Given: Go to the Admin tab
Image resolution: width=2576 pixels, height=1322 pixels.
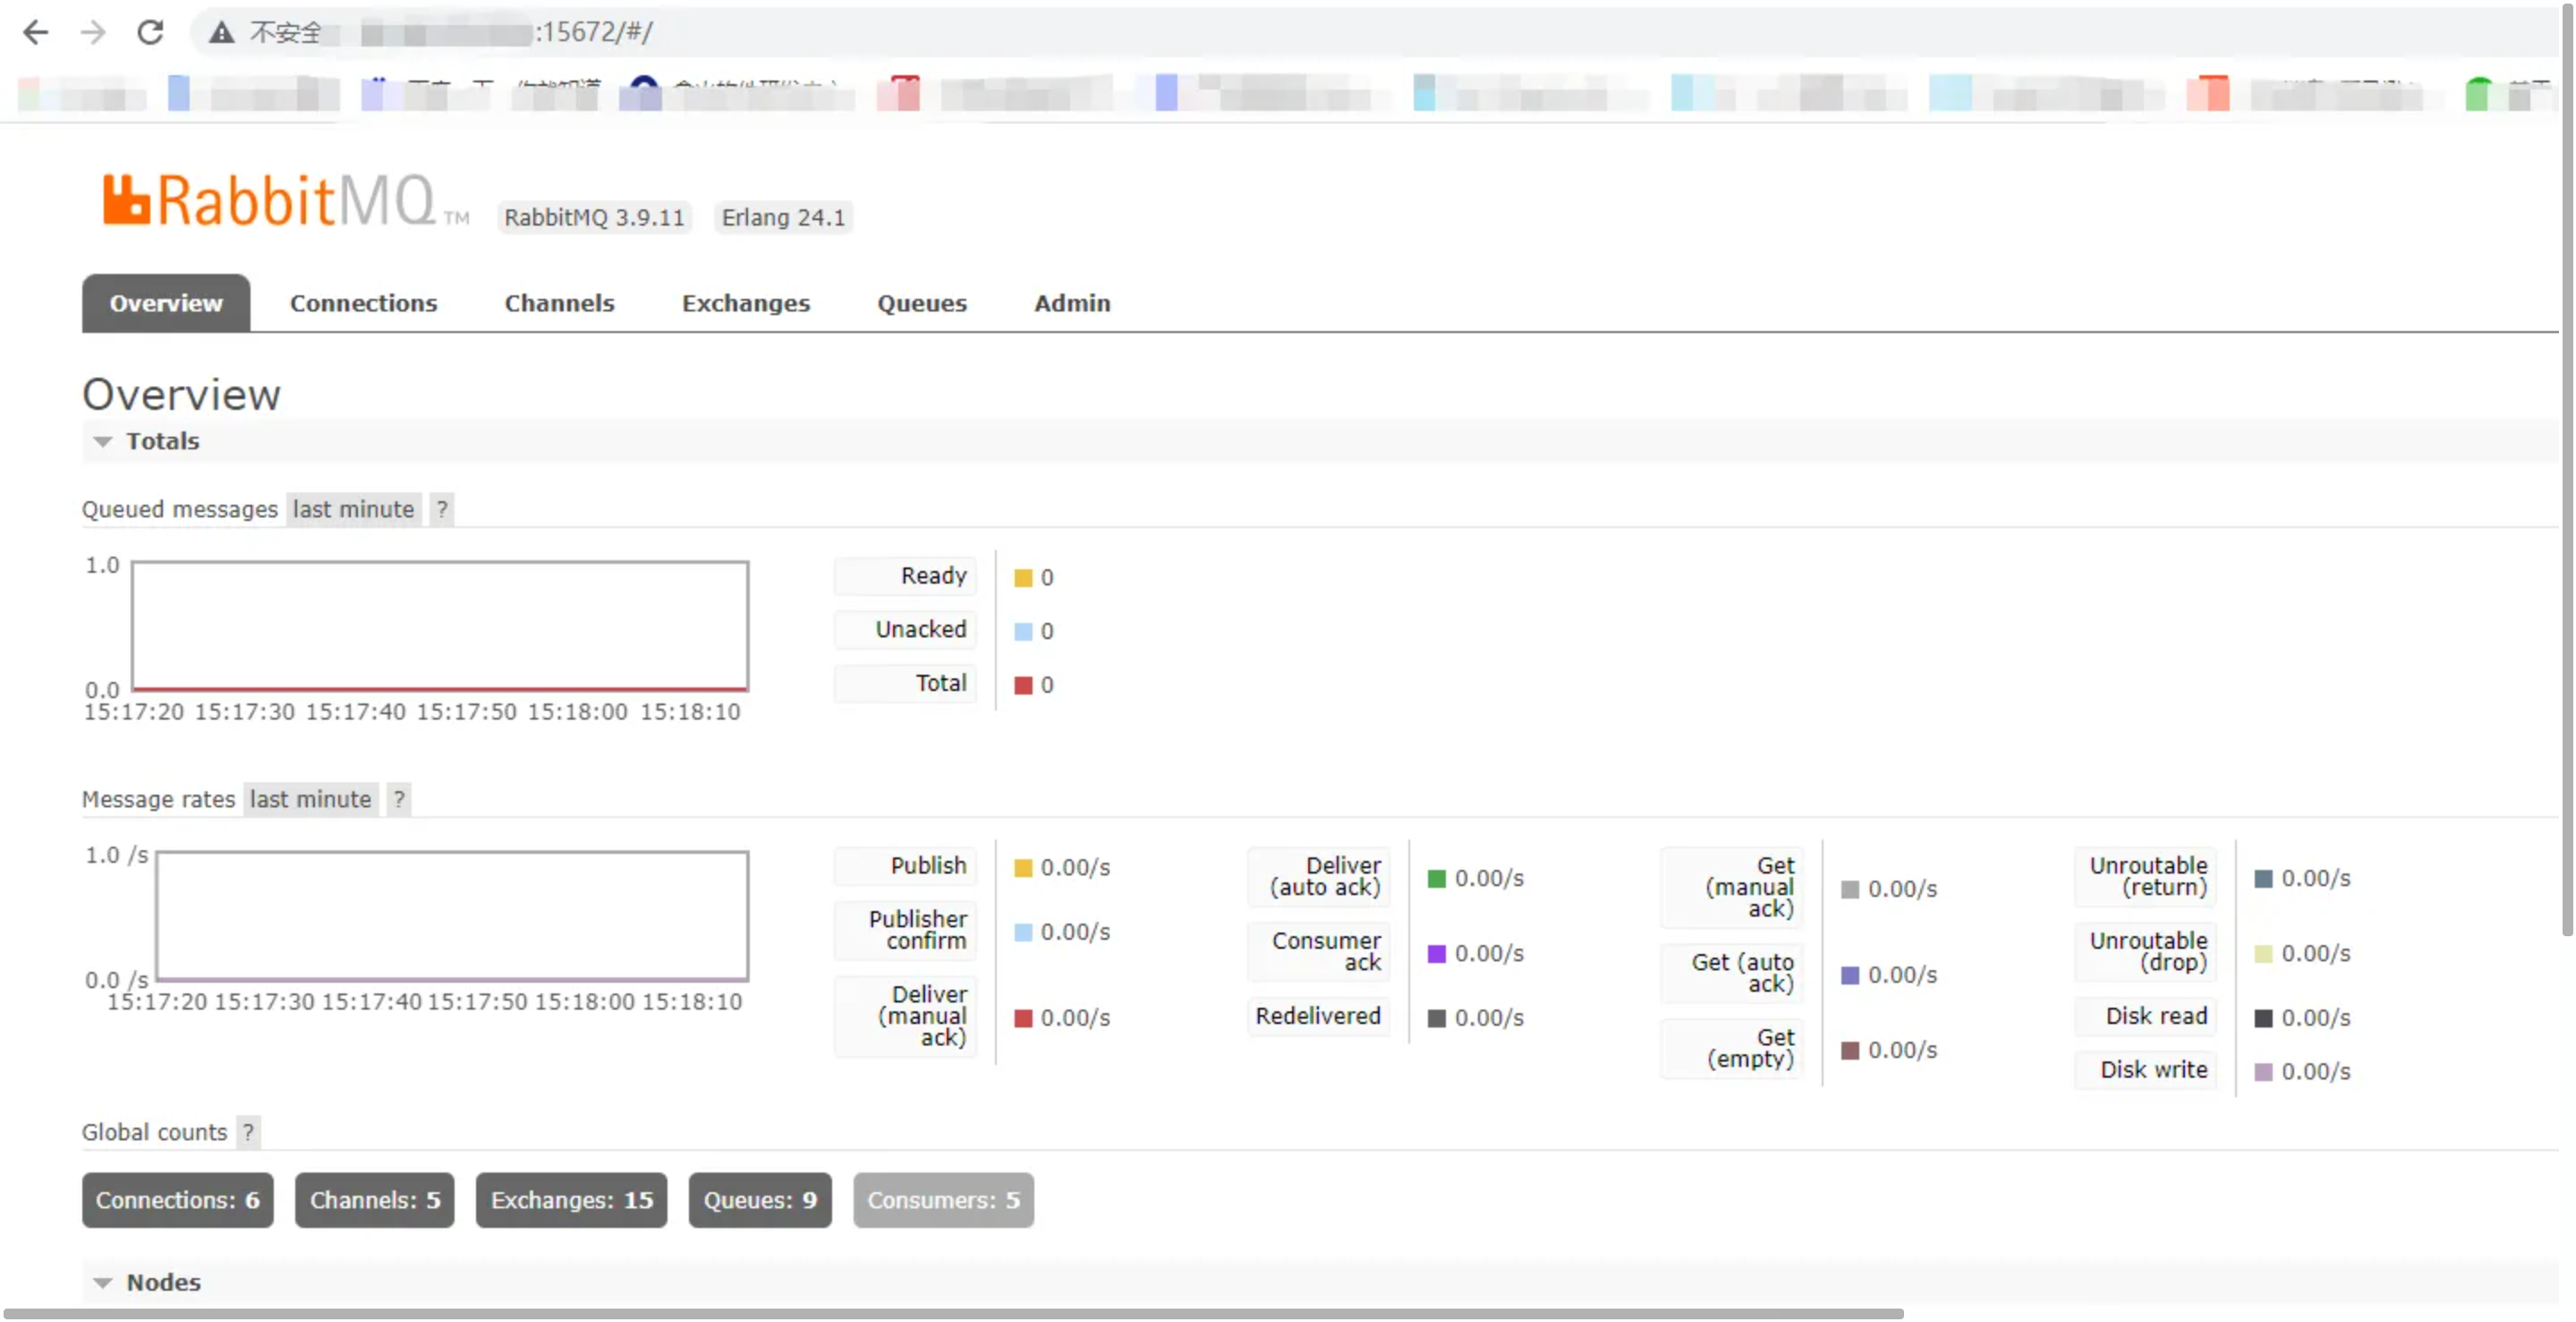Looking at the screenshot, I should tap(1071, 303).
